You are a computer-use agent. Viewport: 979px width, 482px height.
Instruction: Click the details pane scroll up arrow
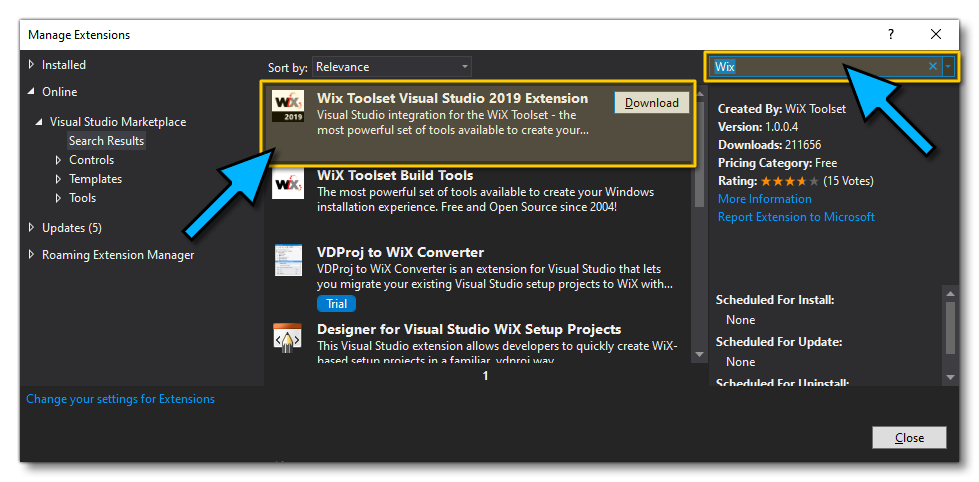click(950, 293)
